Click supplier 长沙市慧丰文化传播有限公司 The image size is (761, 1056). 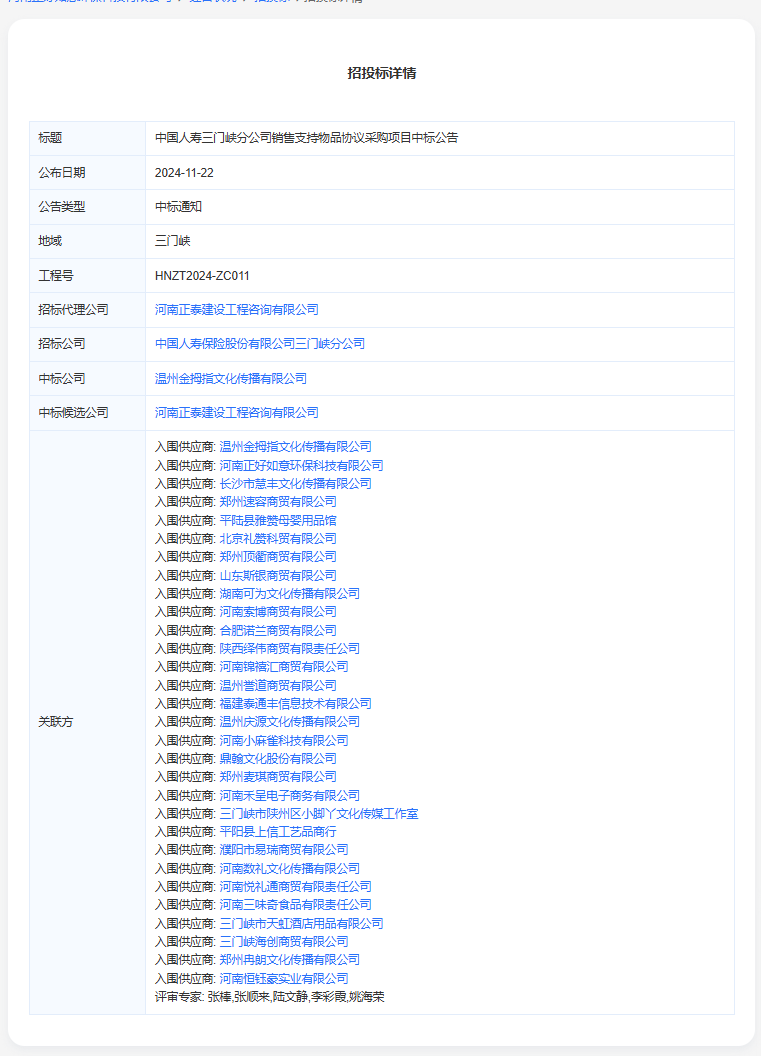click(x=295, y=484)
